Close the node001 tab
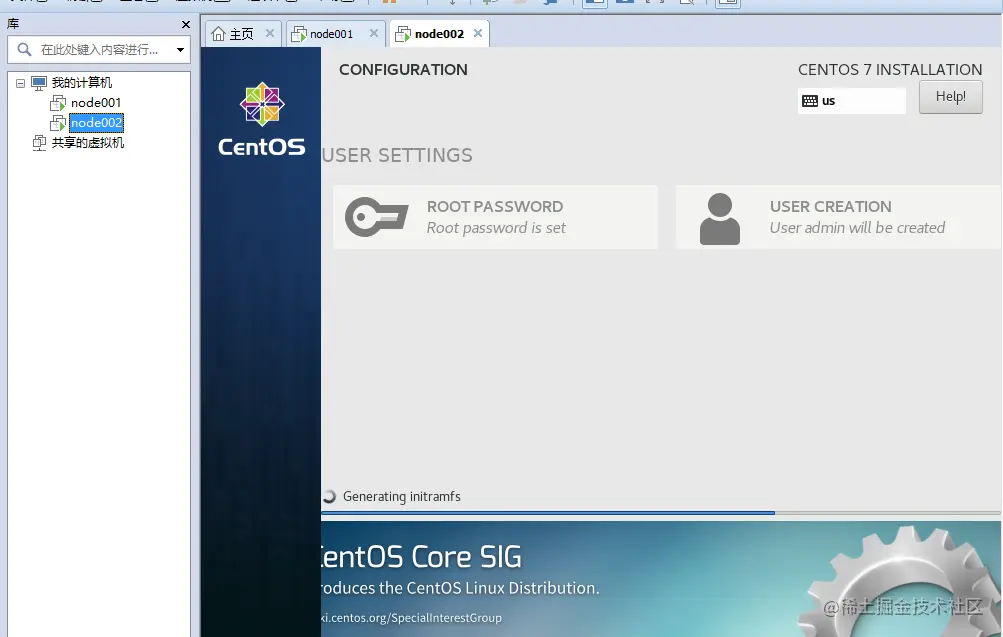 374,33
